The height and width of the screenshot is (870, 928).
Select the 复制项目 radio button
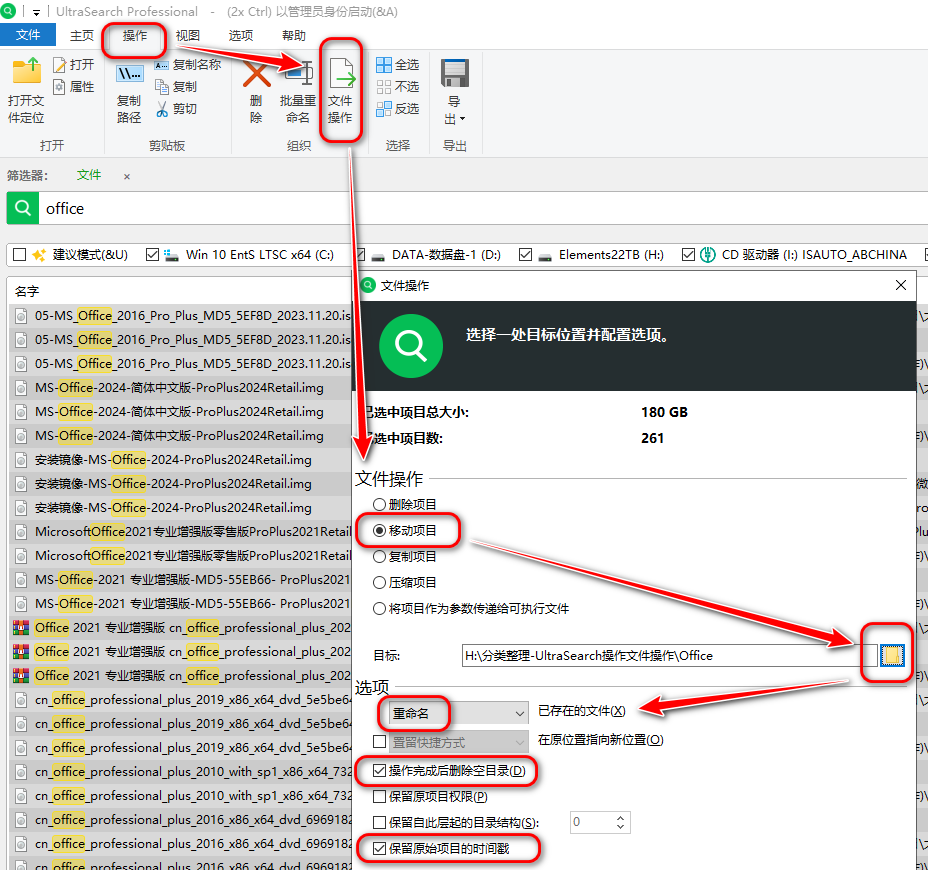pyautogui.click(x=379, y=556)
